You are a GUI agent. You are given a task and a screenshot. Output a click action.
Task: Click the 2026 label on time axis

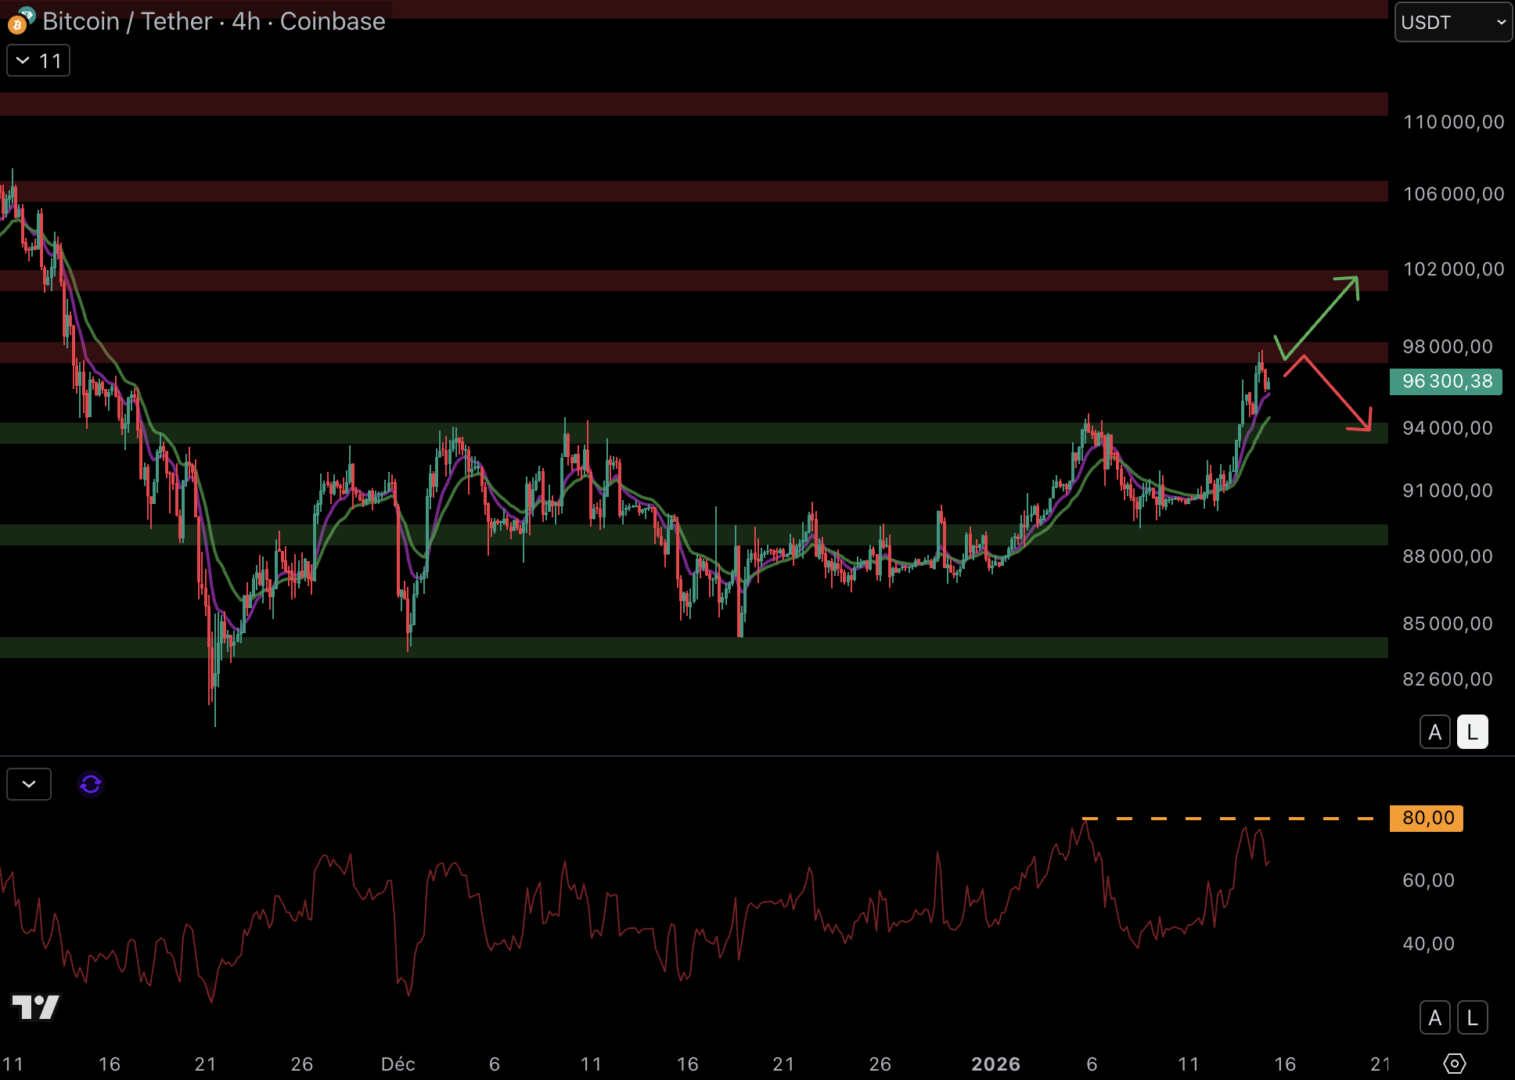(x=995, y=1064)
